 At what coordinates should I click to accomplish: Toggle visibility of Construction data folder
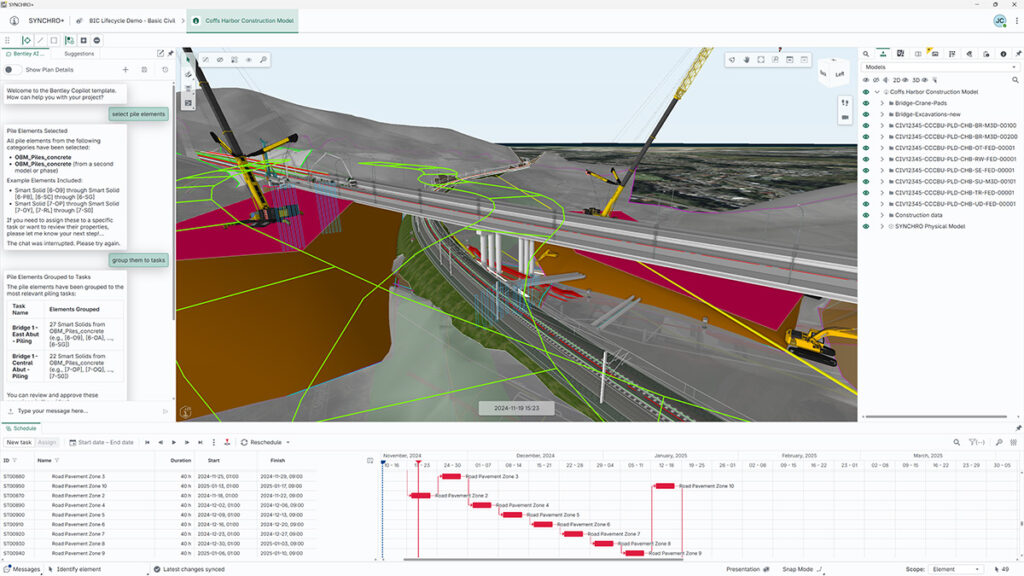[866, 215]
